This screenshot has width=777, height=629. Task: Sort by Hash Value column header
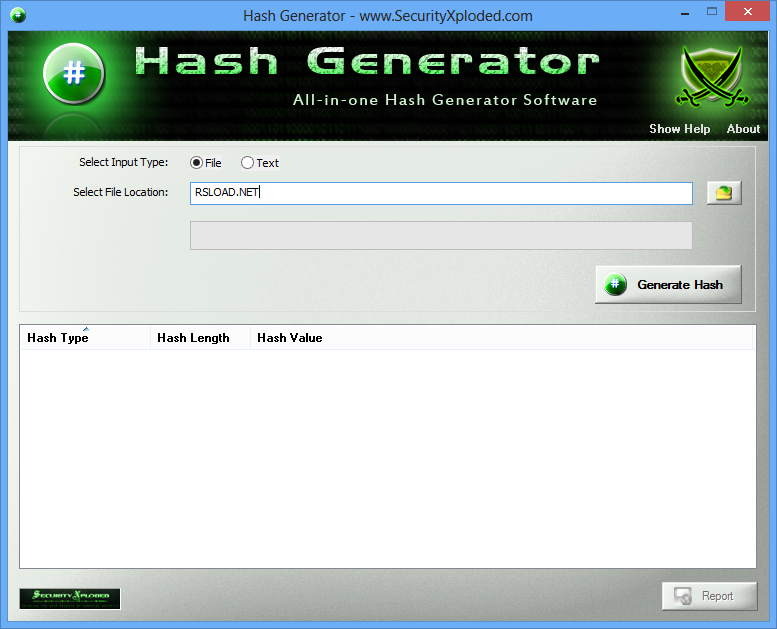(501, 338)
